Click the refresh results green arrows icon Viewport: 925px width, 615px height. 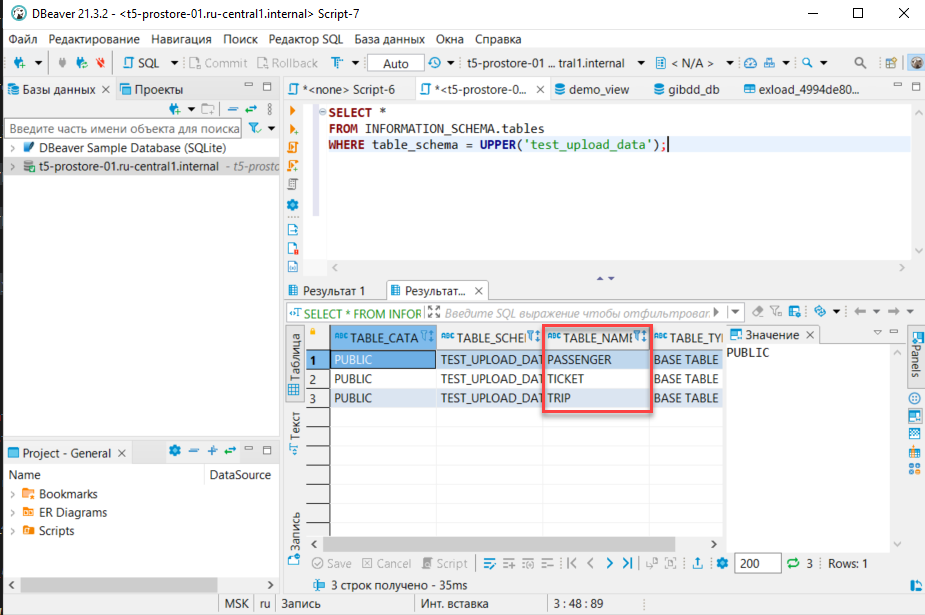click(793, 564)
